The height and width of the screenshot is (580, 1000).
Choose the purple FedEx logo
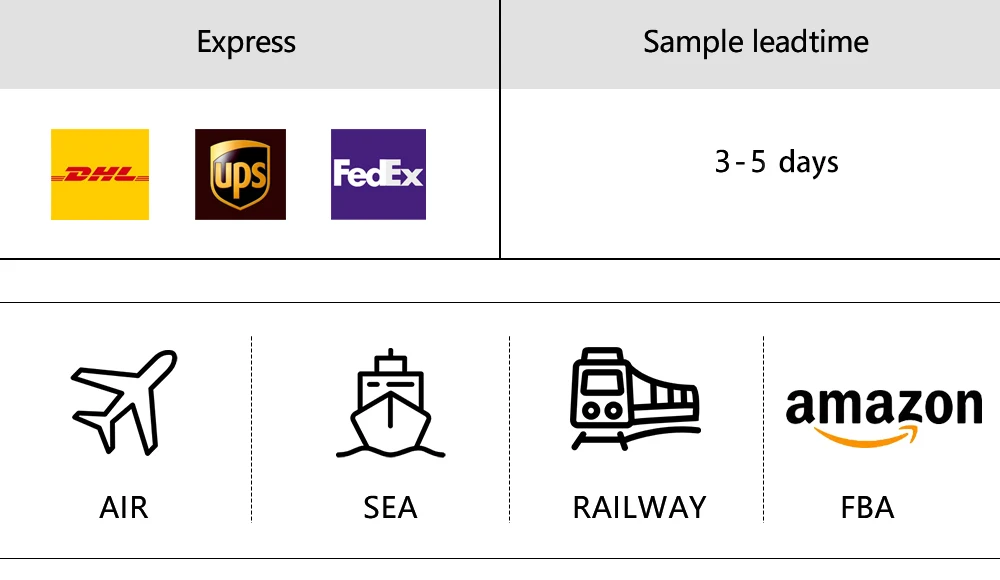(378, 174)
